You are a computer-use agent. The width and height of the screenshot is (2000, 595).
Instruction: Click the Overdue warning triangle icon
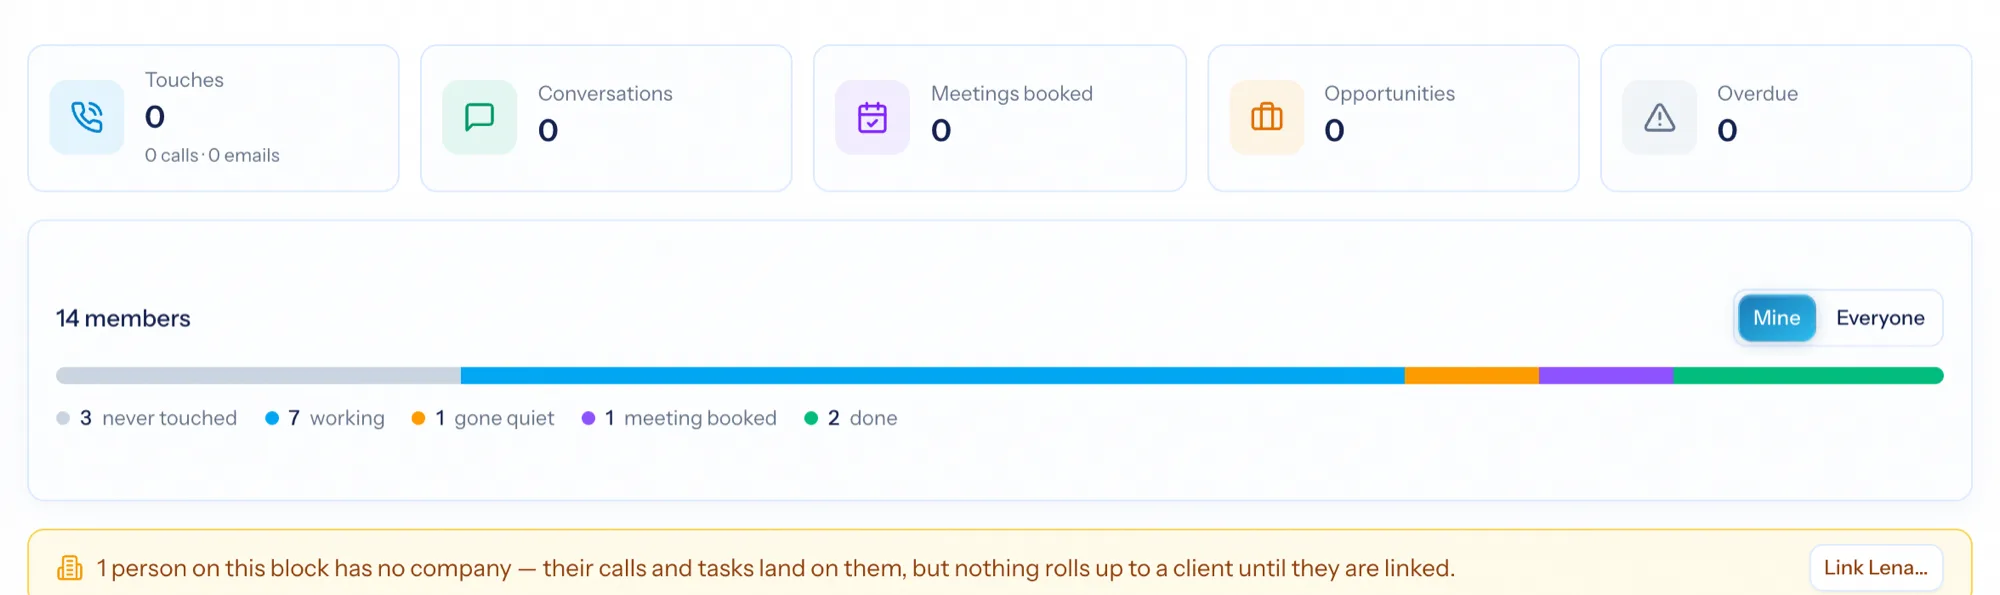[1660, 117]
